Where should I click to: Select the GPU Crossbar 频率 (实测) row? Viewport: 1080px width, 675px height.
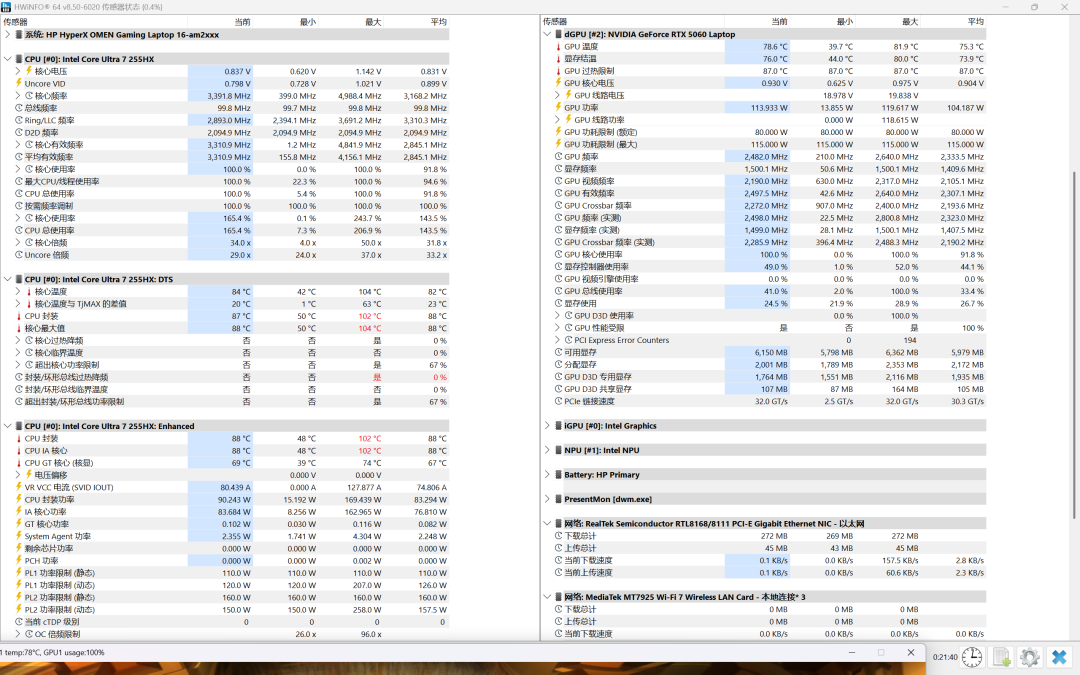point(764,242)
